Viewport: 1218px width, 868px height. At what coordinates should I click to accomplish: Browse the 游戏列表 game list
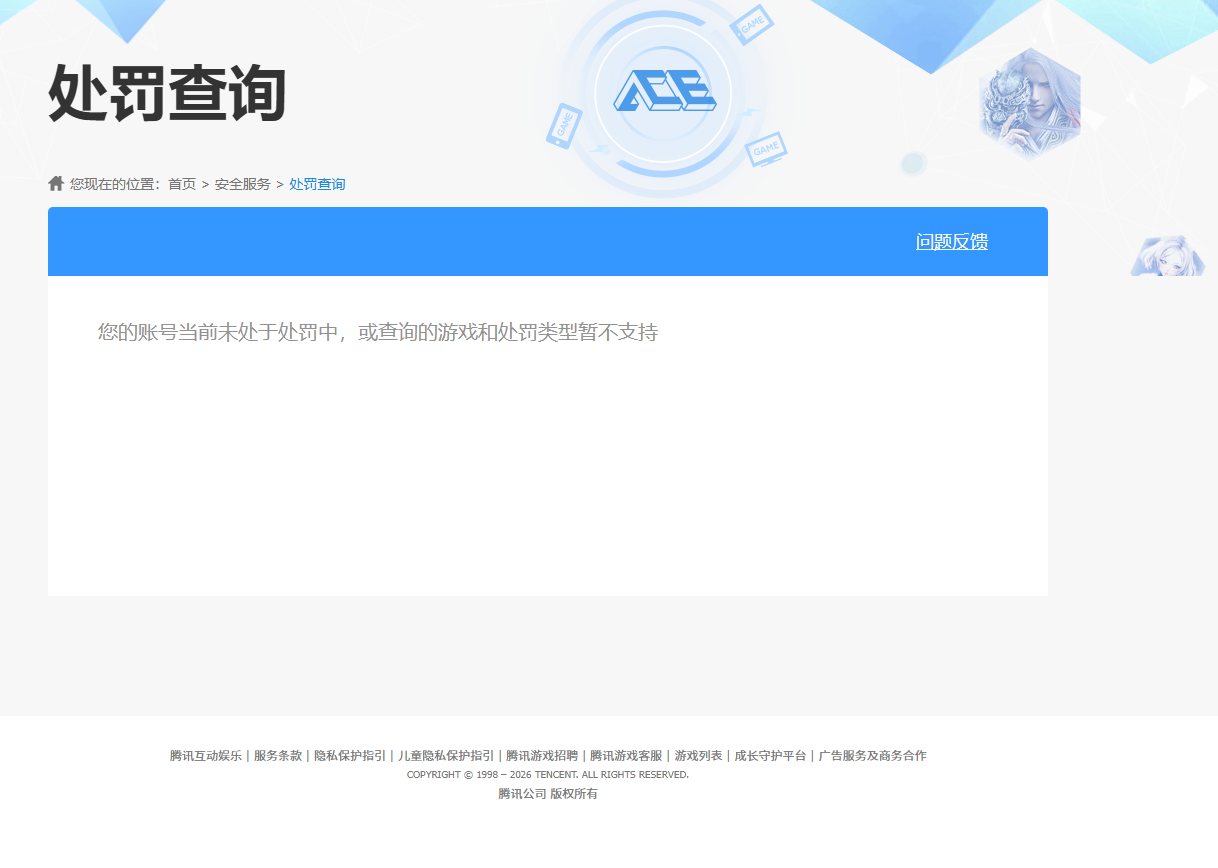click(697, 756)
